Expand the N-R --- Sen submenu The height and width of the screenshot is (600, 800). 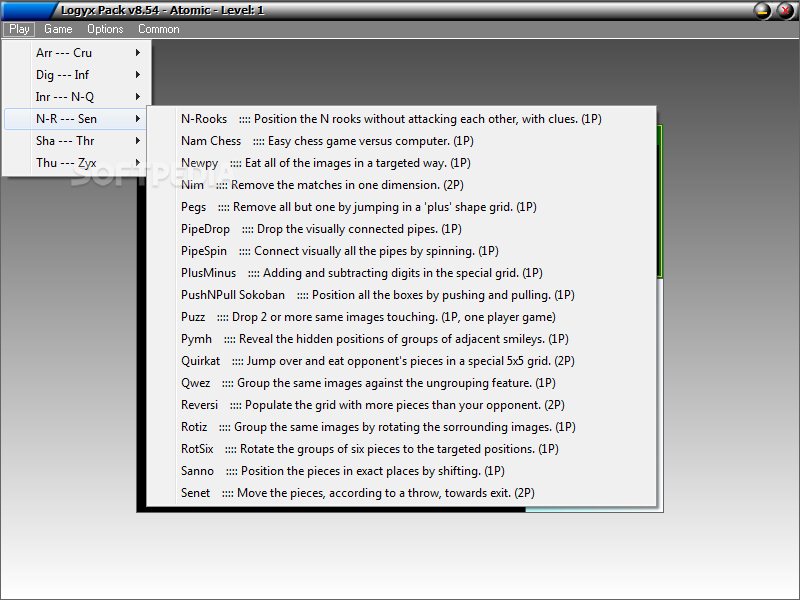[x=76, y=118]
